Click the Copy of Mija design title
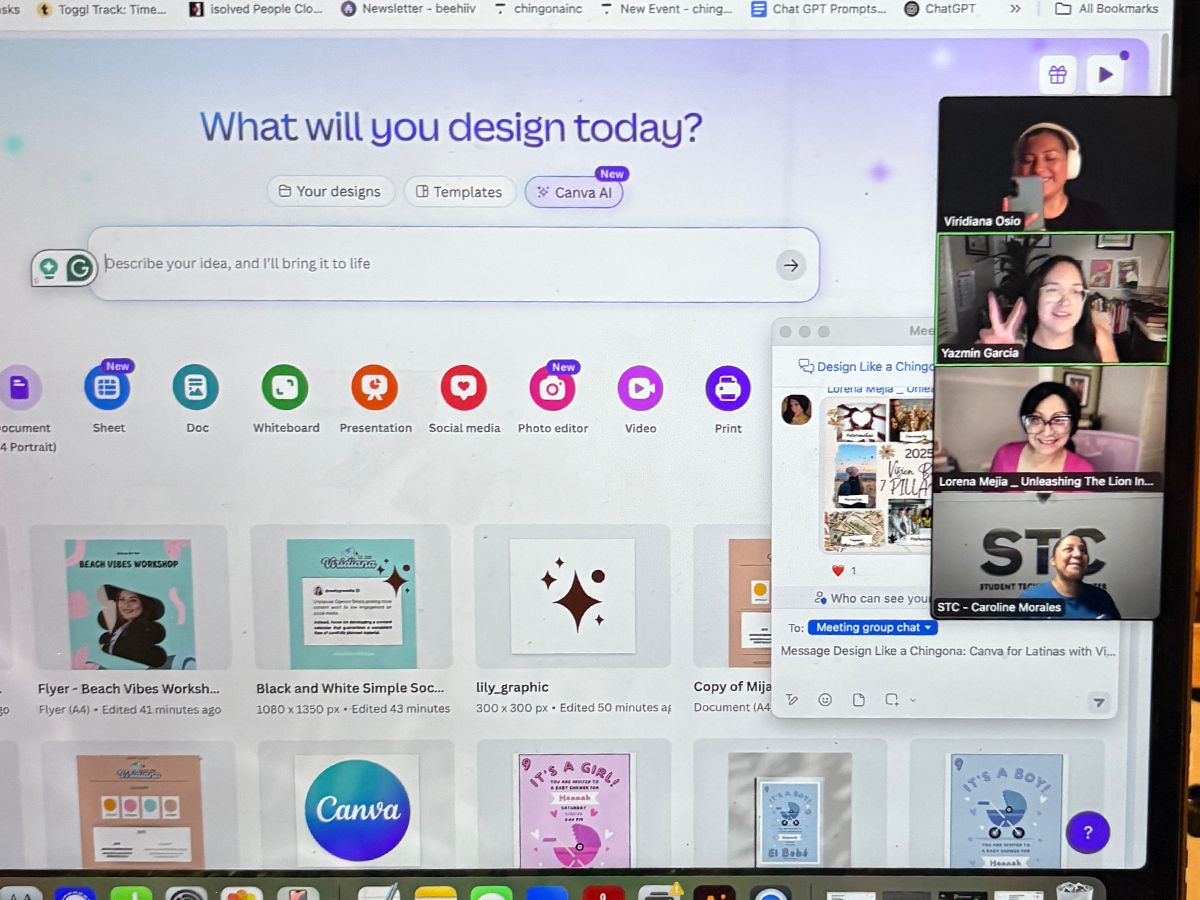 click(x=732, y=686)
